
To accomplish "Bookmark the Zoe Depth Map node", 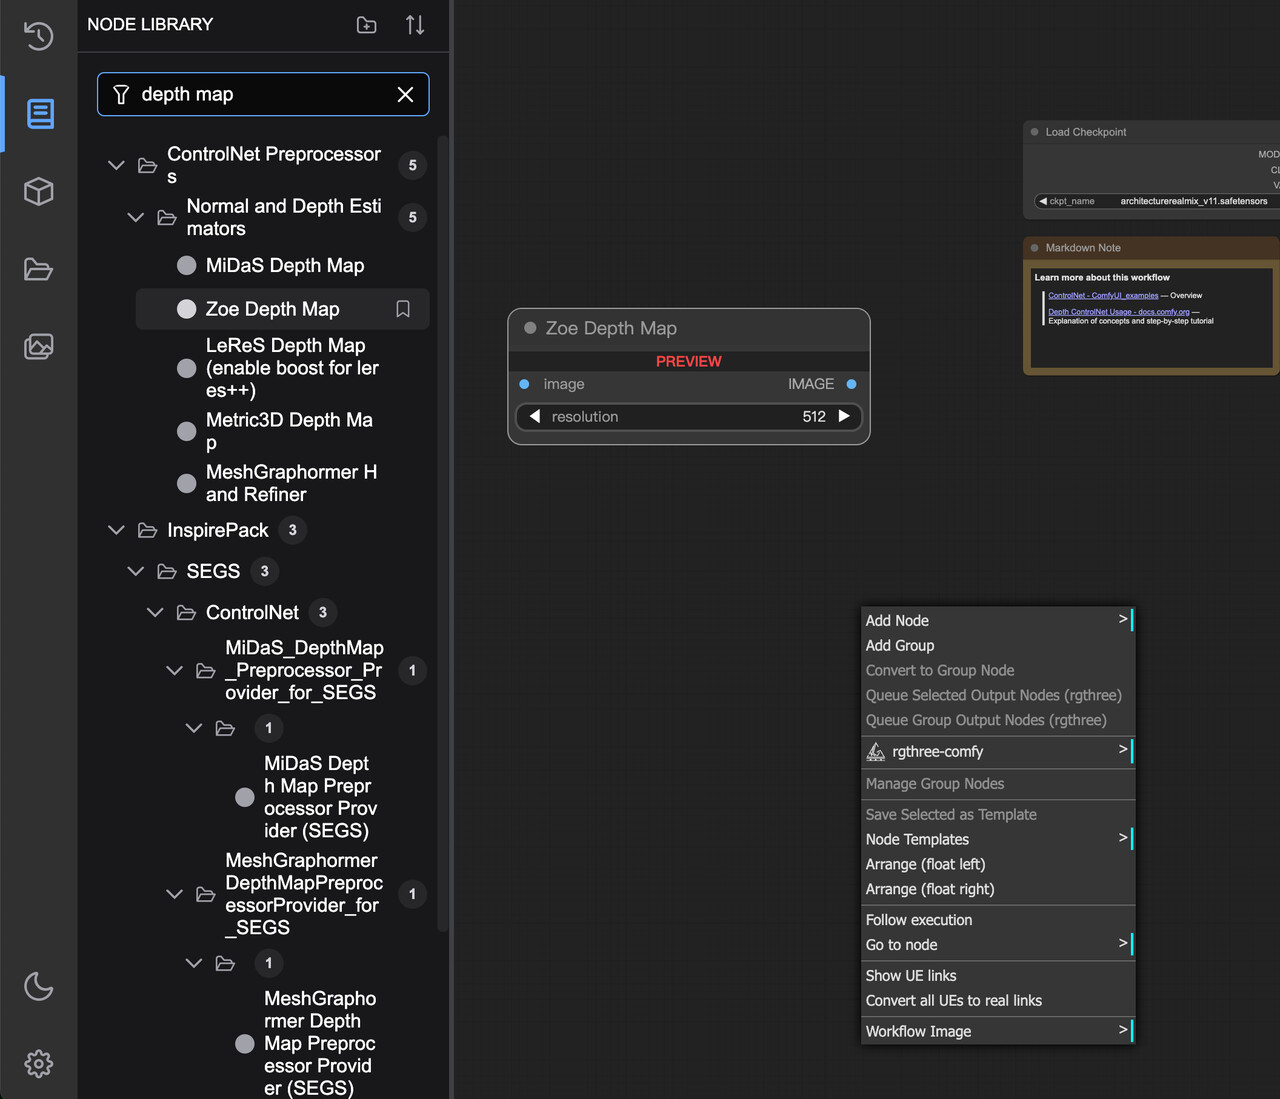I will (x=403, y=309).
